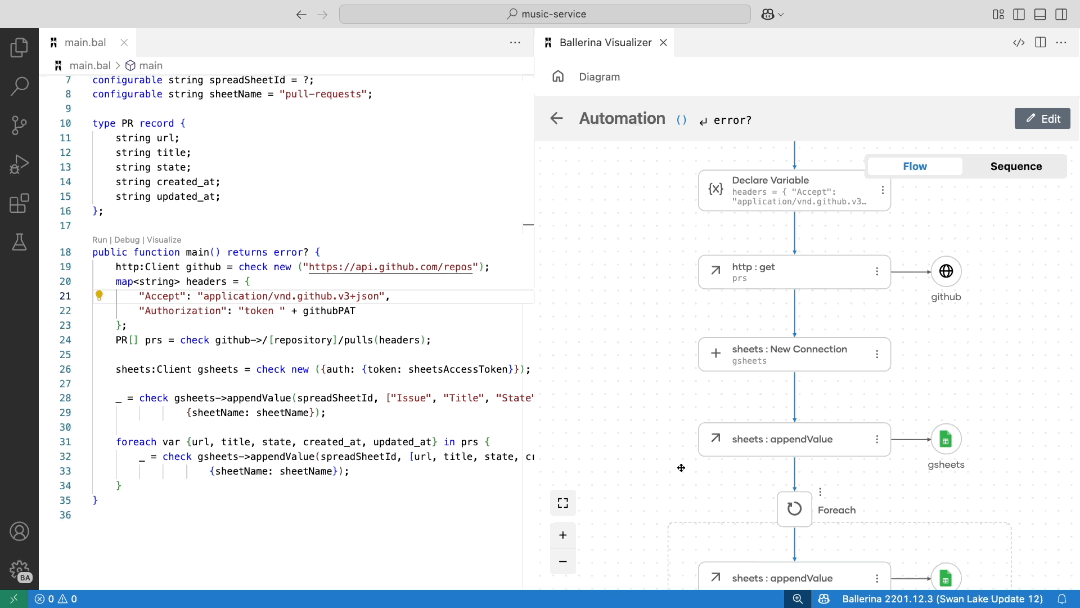Open the Declare Variable node menu
Viewport: 1080px width, 608px height.
(x=882, y=190)
